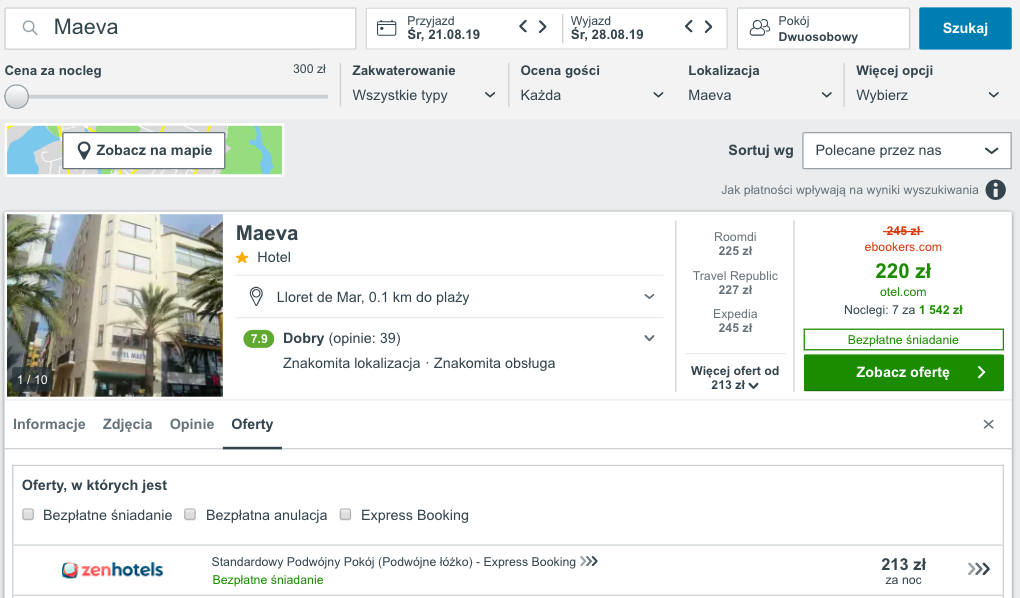Switch to the Informacje tab
This screenshot has height=598, width=1020.
49,424
